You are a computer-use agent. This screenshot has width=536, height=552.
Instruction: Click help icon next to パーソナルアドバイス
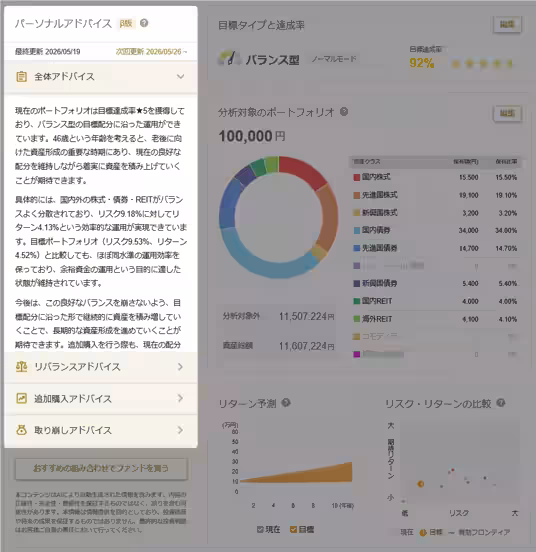pyautogui.click(x=144, y=23)
